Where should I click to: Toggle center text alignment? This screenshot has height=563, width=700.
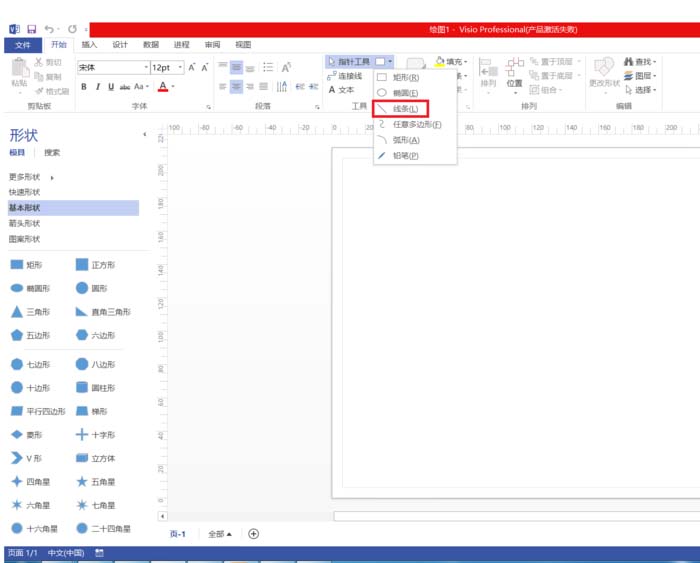tap(237, 86)
